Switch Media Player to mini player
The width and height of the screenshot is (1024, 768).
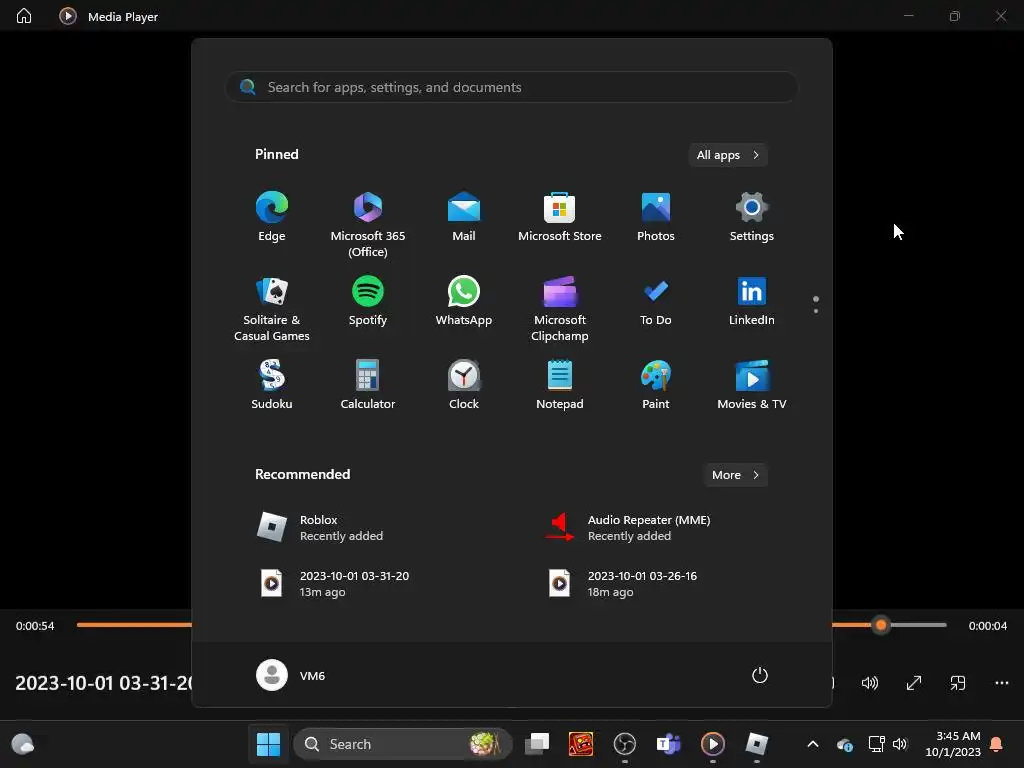pyautogui.click(x=957, y=683)
